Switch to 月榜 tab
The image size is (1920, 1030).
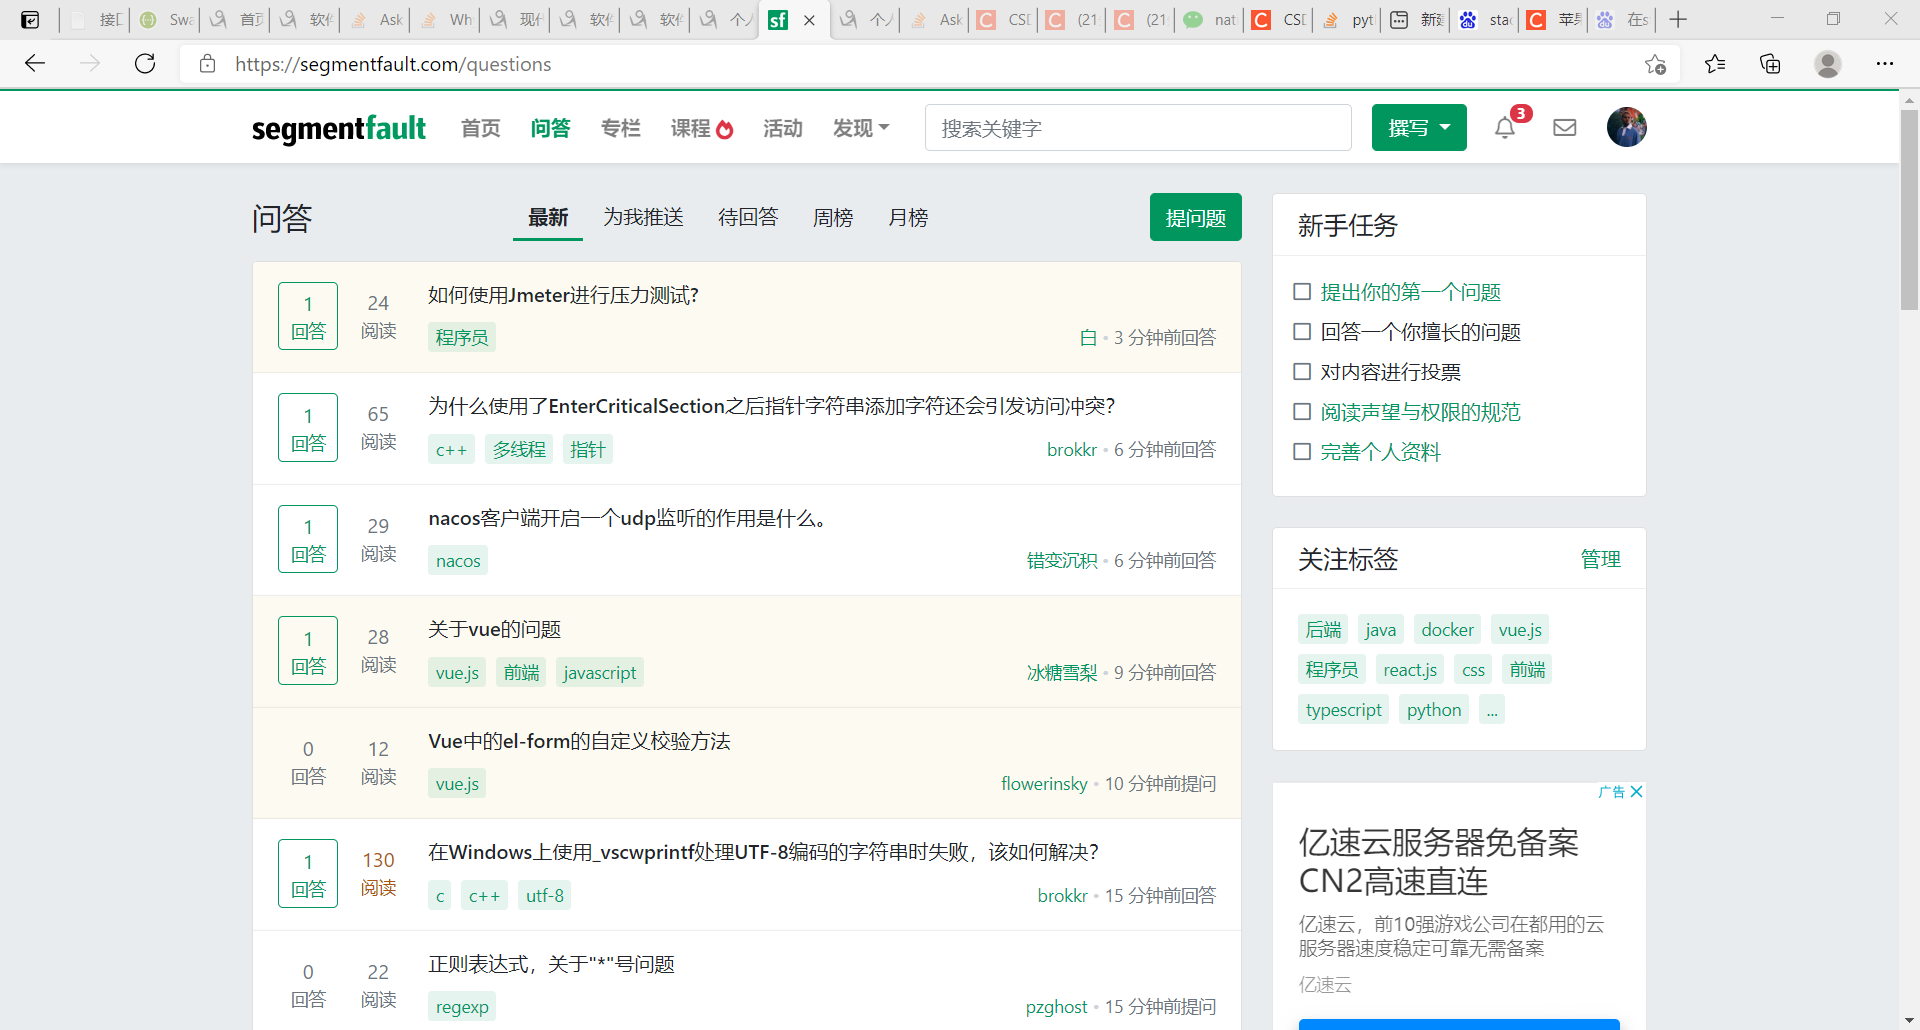pyautogui.click(x=908, y=217)
